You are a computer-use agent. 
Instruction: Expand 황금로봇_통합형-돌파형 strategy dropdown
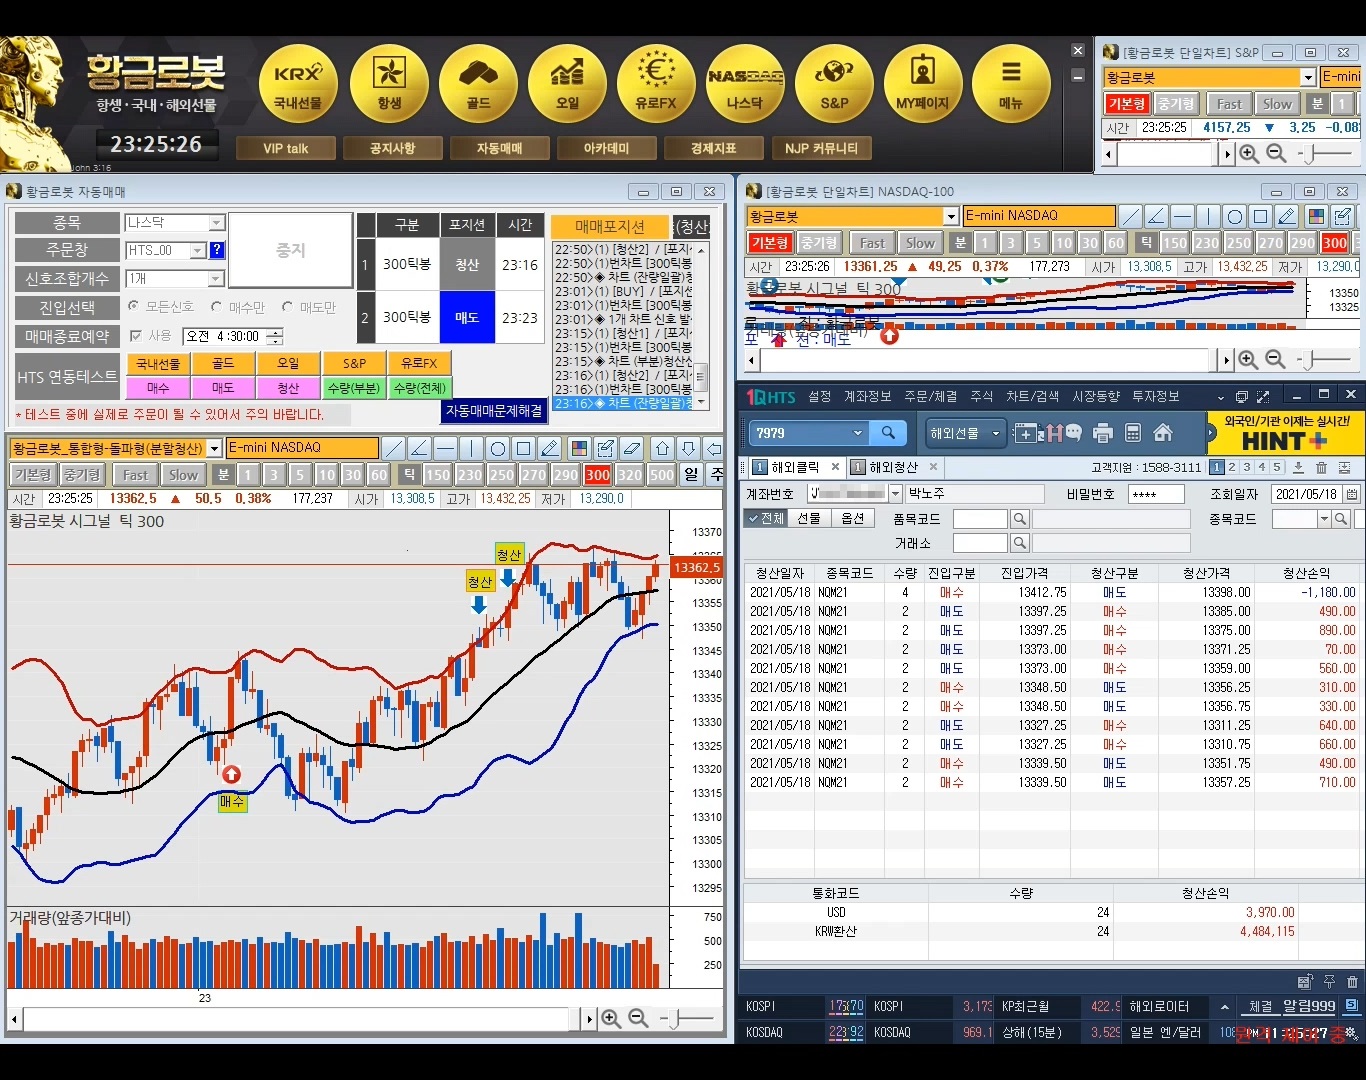pos(214,448)
